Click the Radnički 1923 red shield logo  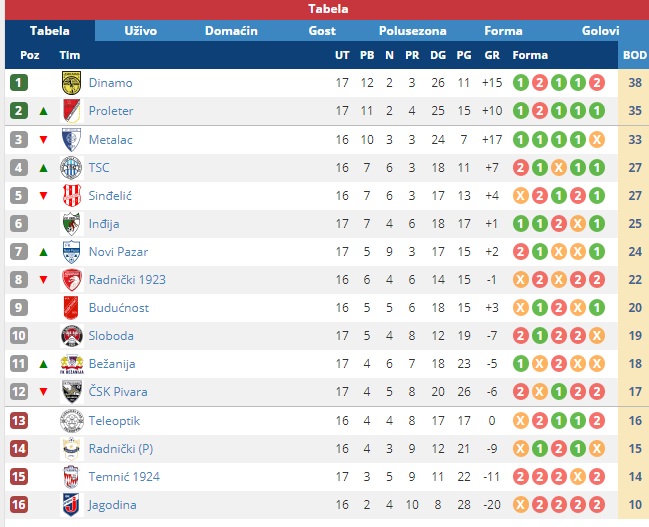(71, 280)
